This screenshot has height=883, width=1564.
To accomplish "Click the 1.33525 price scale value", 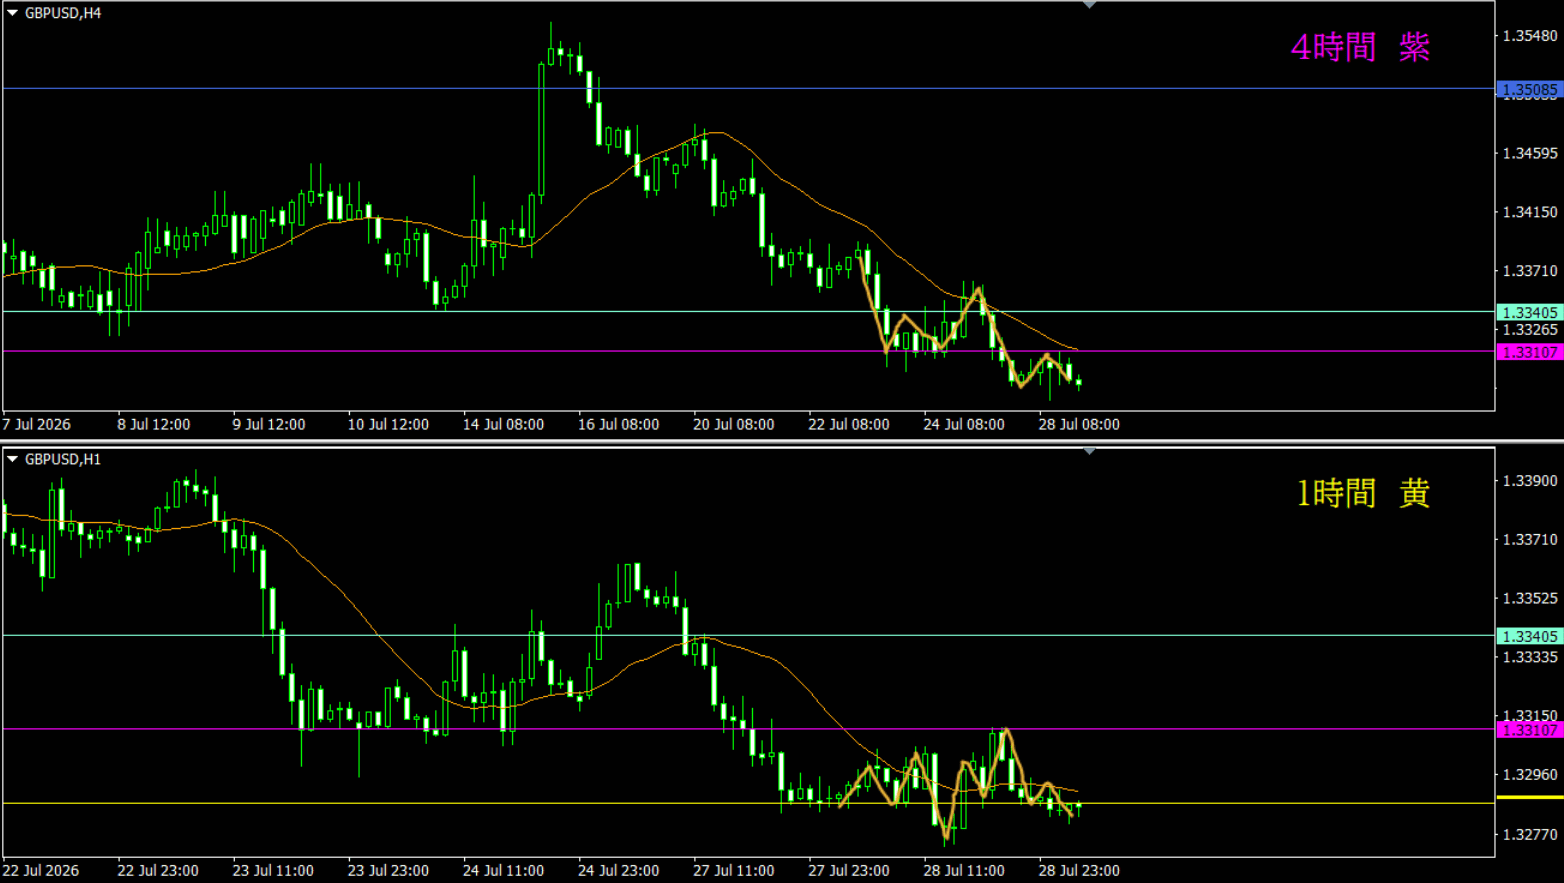I will pyautogui.click(x=1530, y=599).
